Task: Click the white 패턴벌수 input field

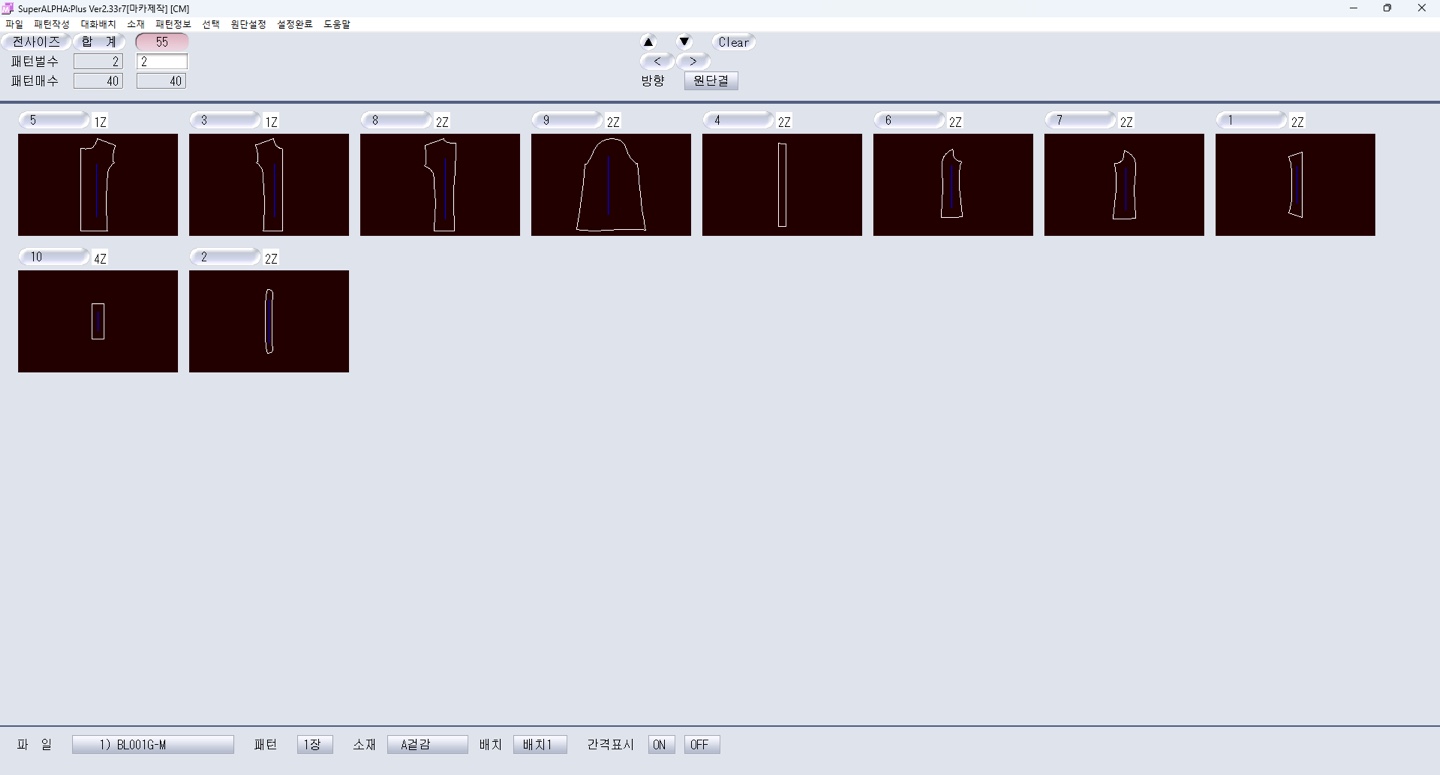Action: [162, 62]
